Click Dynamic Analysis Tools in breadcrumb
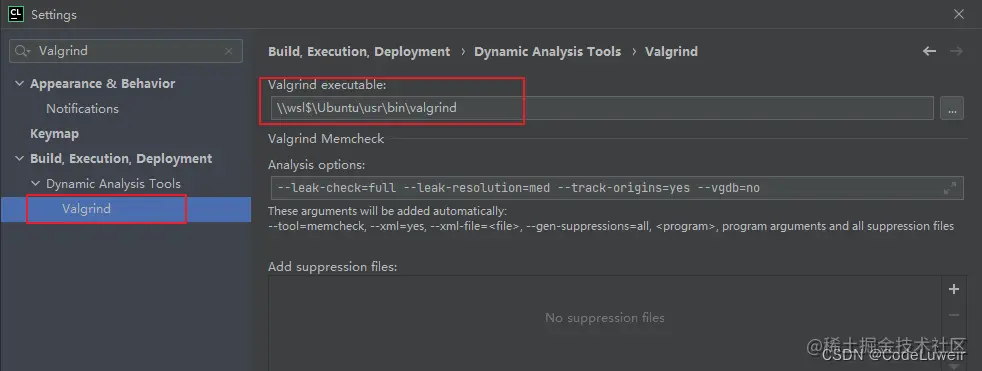This screenshot has width=982, height=371. click(x=547, y=51)
